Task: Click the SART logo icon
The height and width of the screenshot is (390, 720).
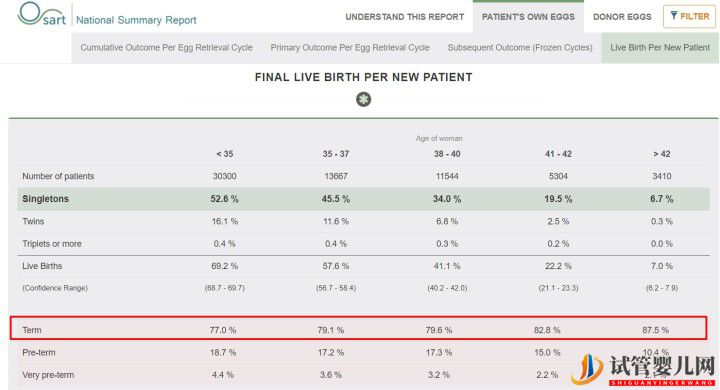Action: (x=41, y=14)
